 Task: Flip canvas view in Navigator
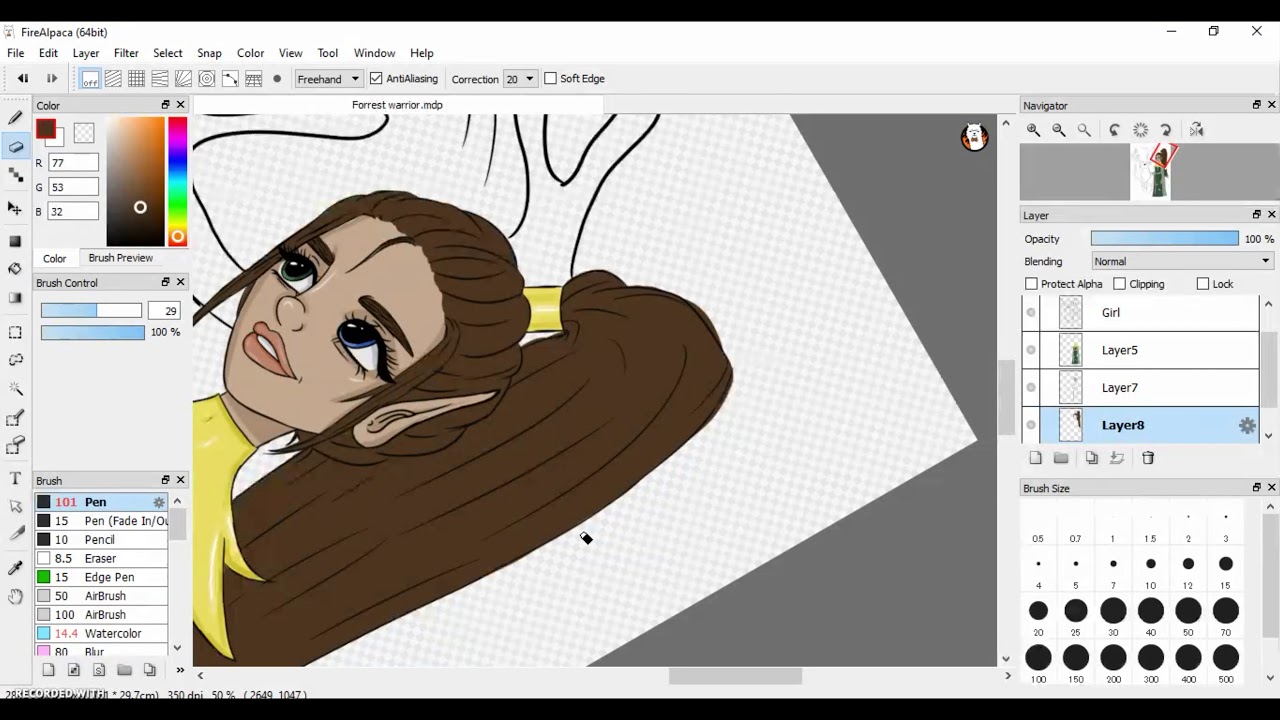click(x=1197, y=130)
